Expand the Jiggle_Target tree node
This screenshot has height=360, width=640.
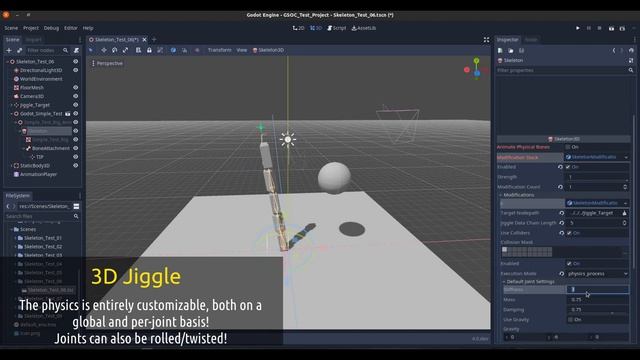point(11,105)
